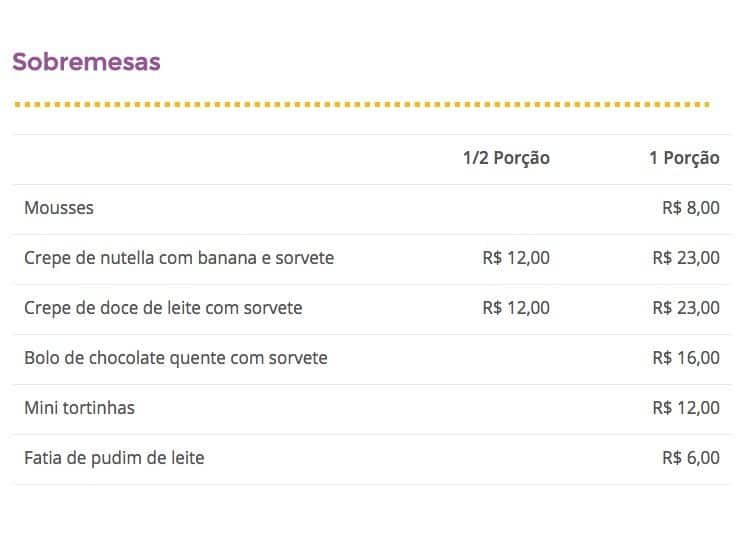Click the empty half-portion cell for Mousses
735x546 pixels.
click(505, 208)
